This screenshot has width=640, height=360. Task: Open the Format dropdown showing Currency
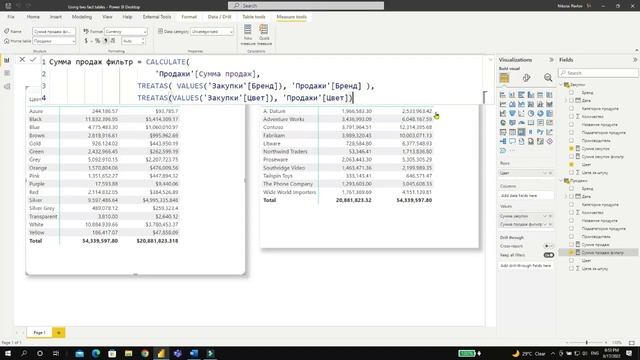coord(126,31)
